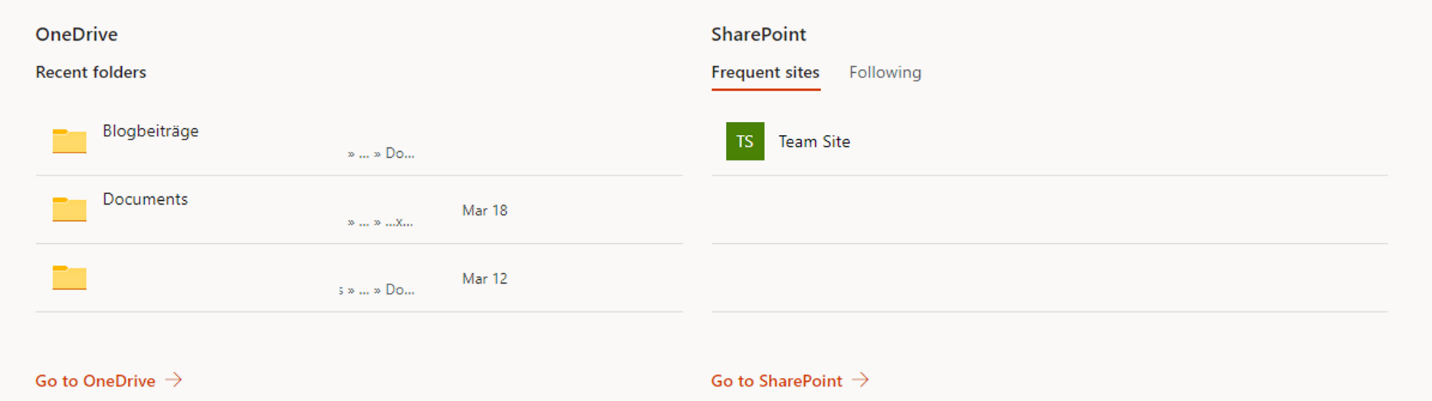Select the Frequent sites tab
Image resolution: width=1432 pixels, height=401 pixels.
point(765,72)
